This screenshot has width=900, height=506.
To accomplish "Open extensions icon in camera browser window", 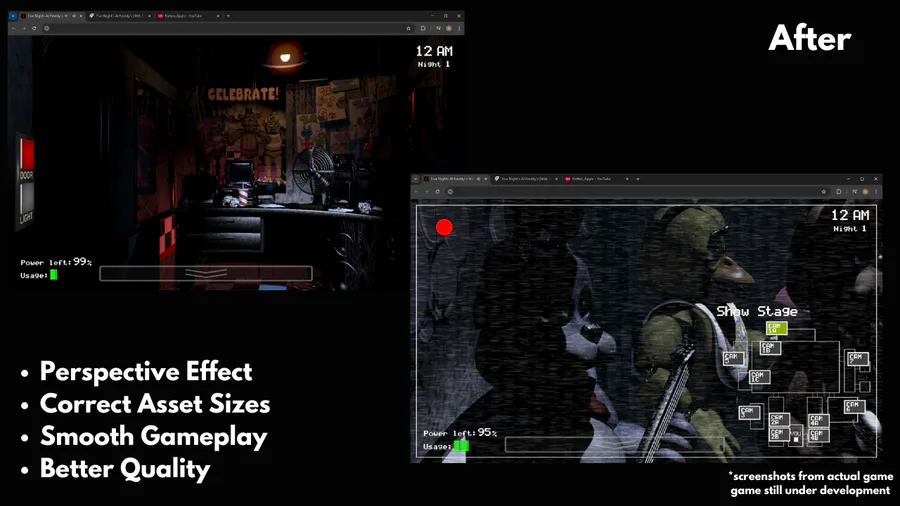I will pyautogui.click(x=839, y=192).
